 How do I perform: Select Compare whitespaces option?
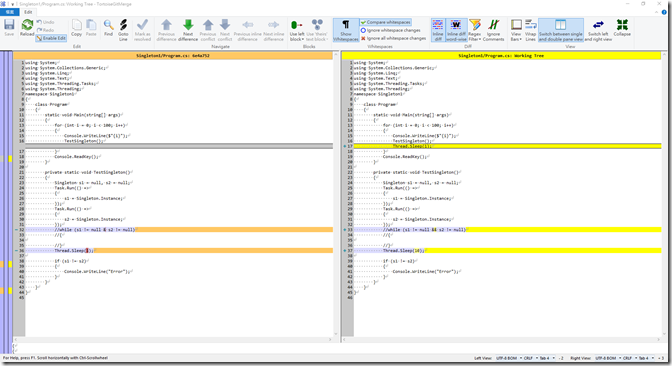[x=385, y=22]
